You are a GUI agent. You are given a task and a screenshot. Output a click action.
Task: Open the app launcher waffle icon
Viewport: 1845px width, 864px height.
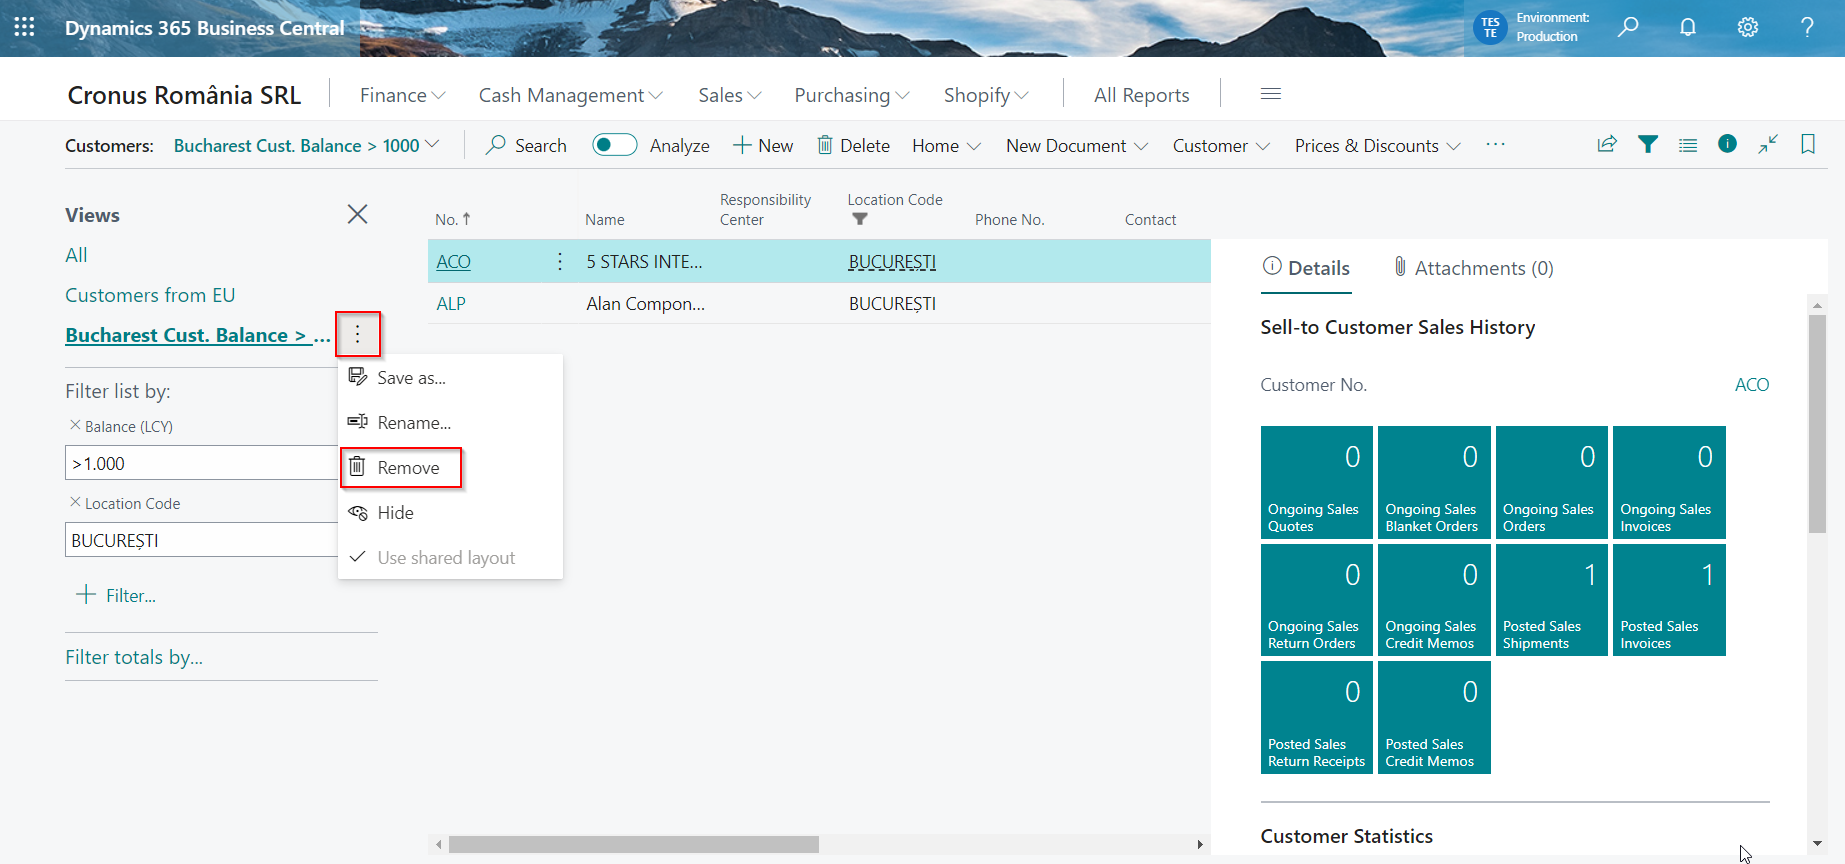pyautogui.click(x=25, y=27)
